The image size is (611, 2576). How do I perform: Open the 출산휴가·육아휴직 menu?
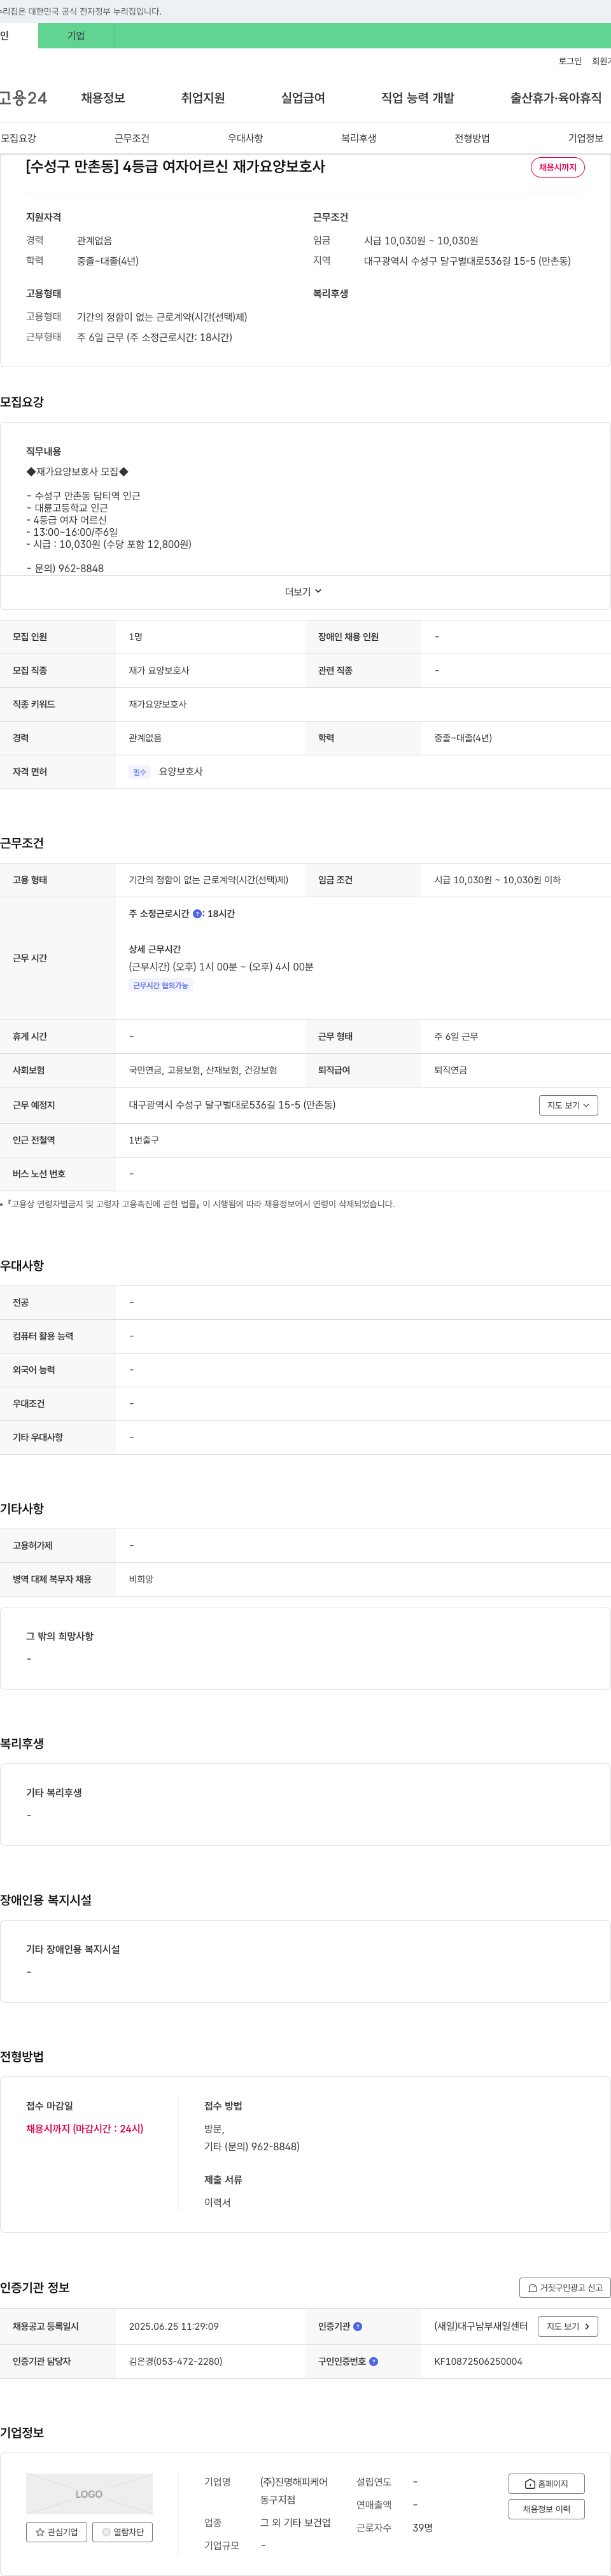(x=556, y=98)
